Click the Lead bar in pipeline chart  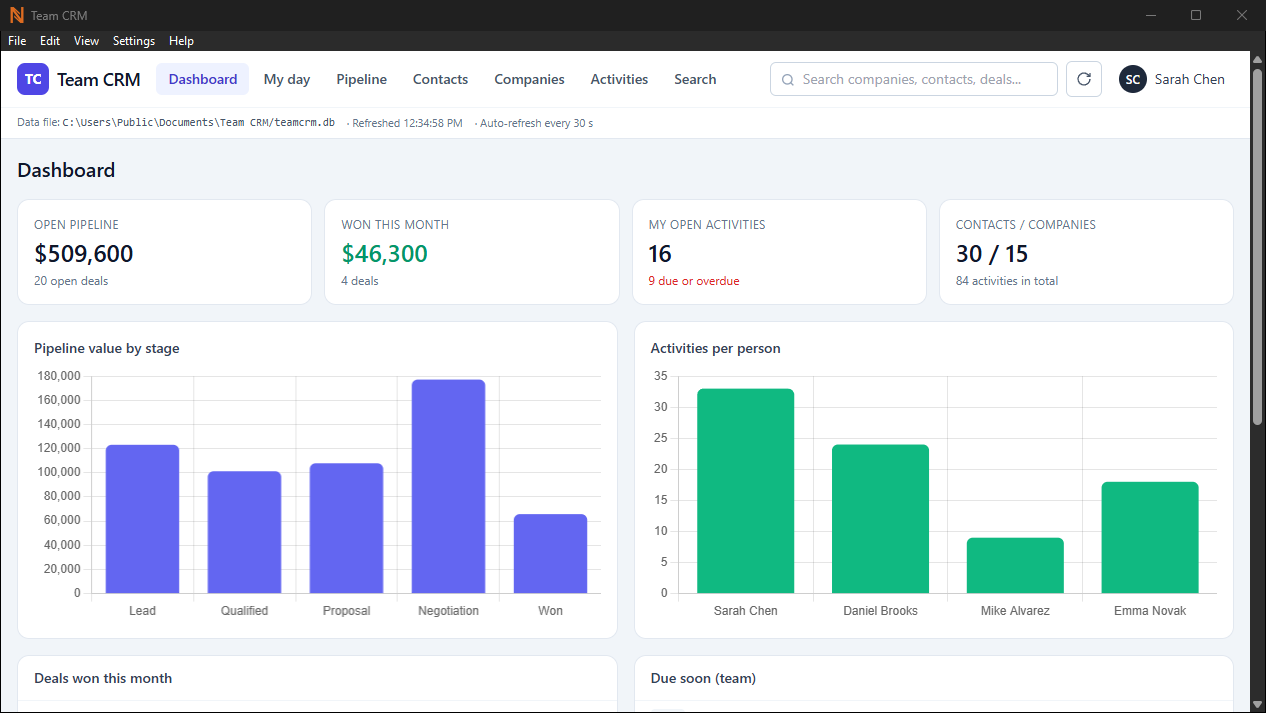coord(142,519)
